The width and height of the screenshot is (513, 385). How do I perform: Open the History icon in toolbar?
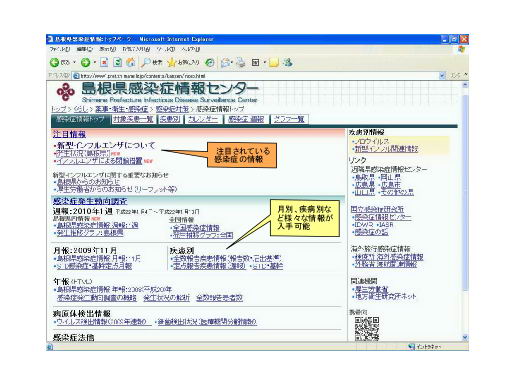(x=210, y=62)
